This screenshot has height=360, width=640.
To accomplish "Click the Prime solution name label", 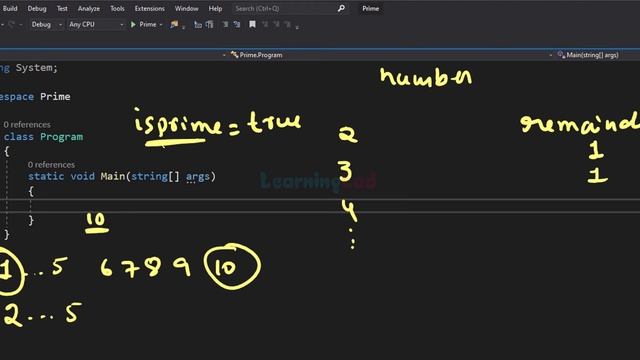I will (x=370, y=9).
